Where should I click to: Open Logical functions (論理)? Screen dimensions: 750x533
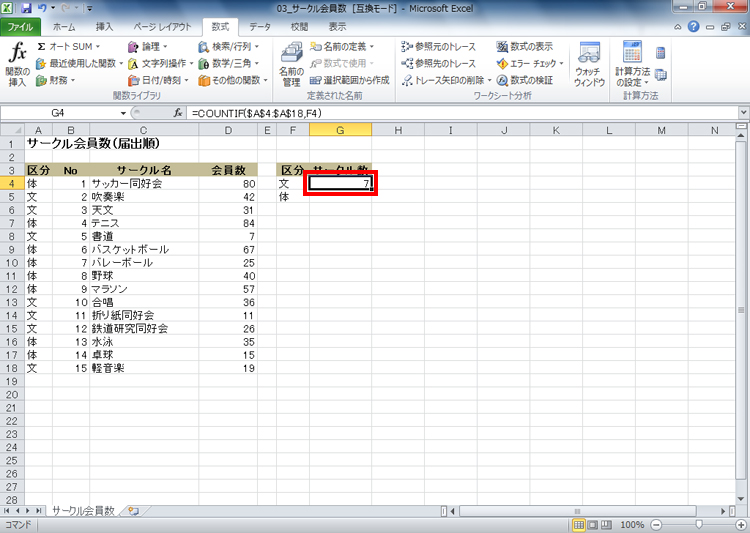click(148, 46)
